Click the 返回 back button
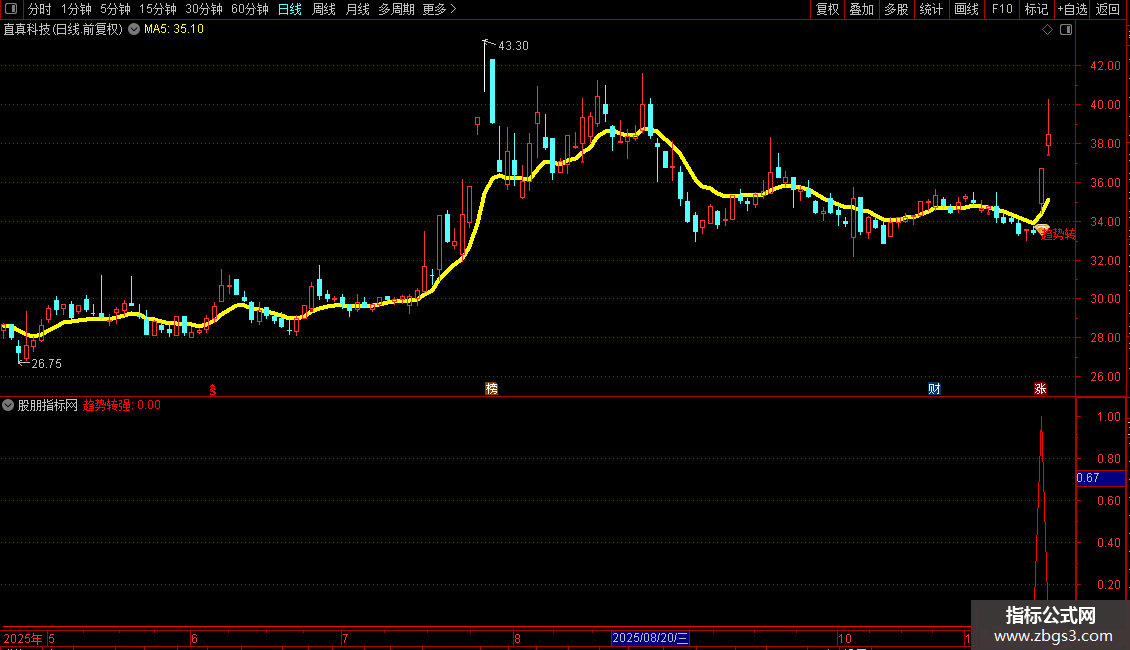This screenshot has height=650, width=1130. coord(1108,9)
